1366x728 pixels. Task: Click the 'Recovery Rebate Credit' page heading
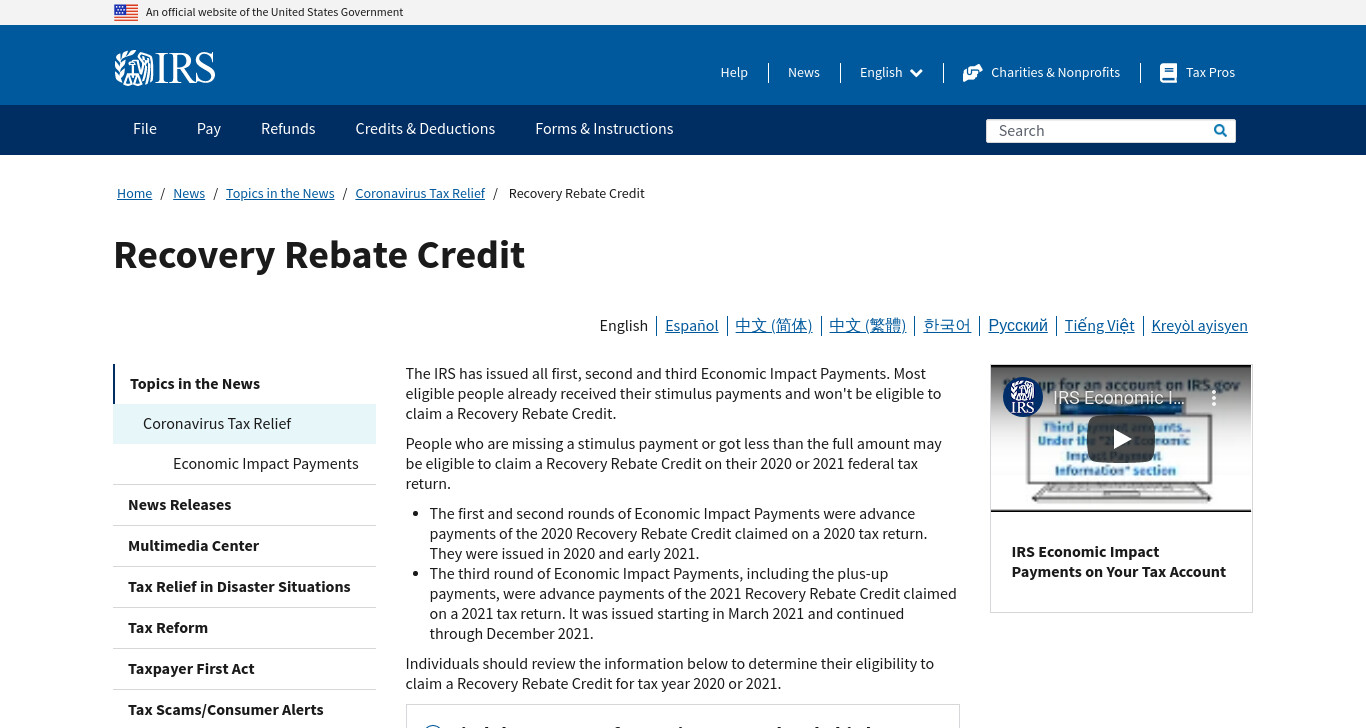tap(319, 255)
